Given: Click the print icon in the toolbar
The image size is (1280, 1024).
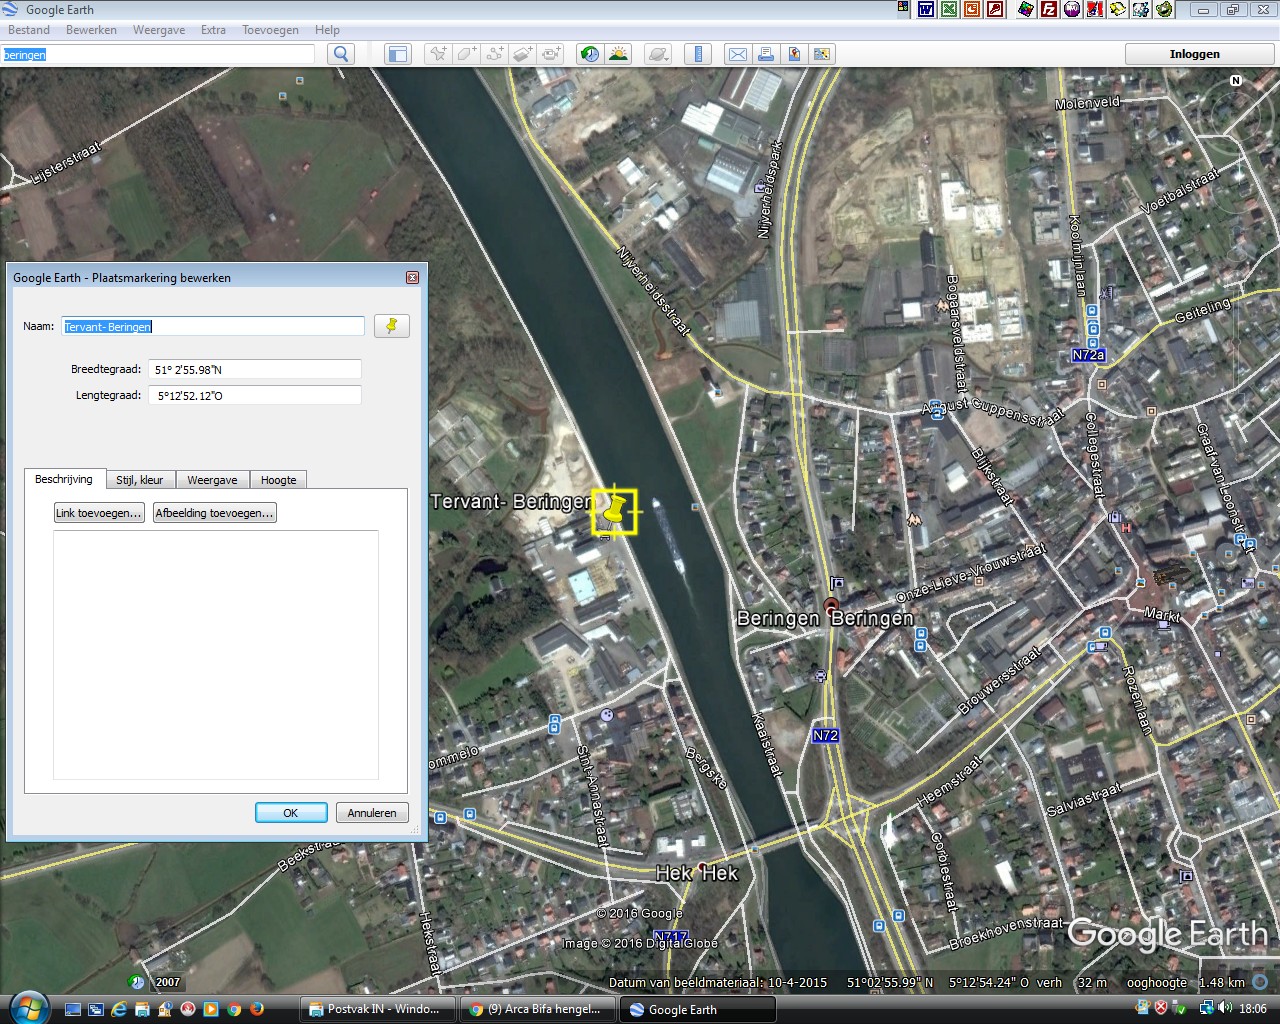Looking at the screenshot, I should tap(766, 54).
